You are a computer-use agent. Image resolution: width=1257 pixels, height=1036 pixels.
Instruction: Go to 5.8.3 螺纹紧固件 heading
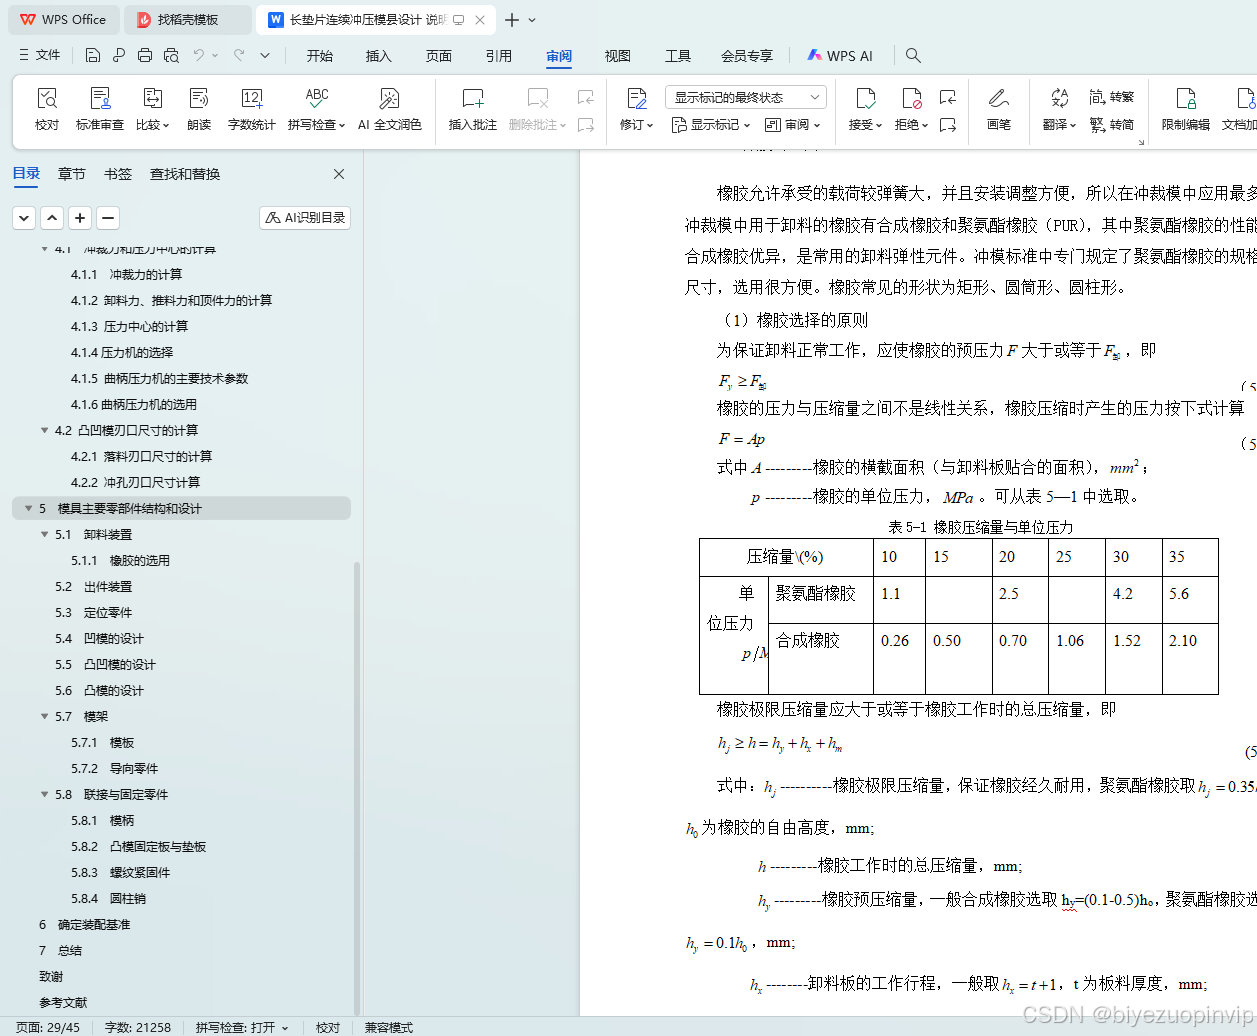pos(120,872)
